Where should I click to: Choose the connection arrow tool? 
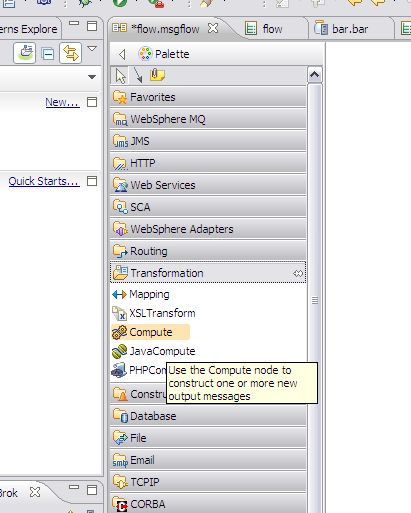point(138,75)
